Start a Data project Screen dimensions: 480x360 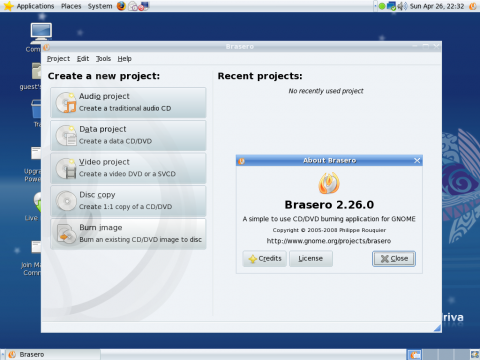(128, 135)
